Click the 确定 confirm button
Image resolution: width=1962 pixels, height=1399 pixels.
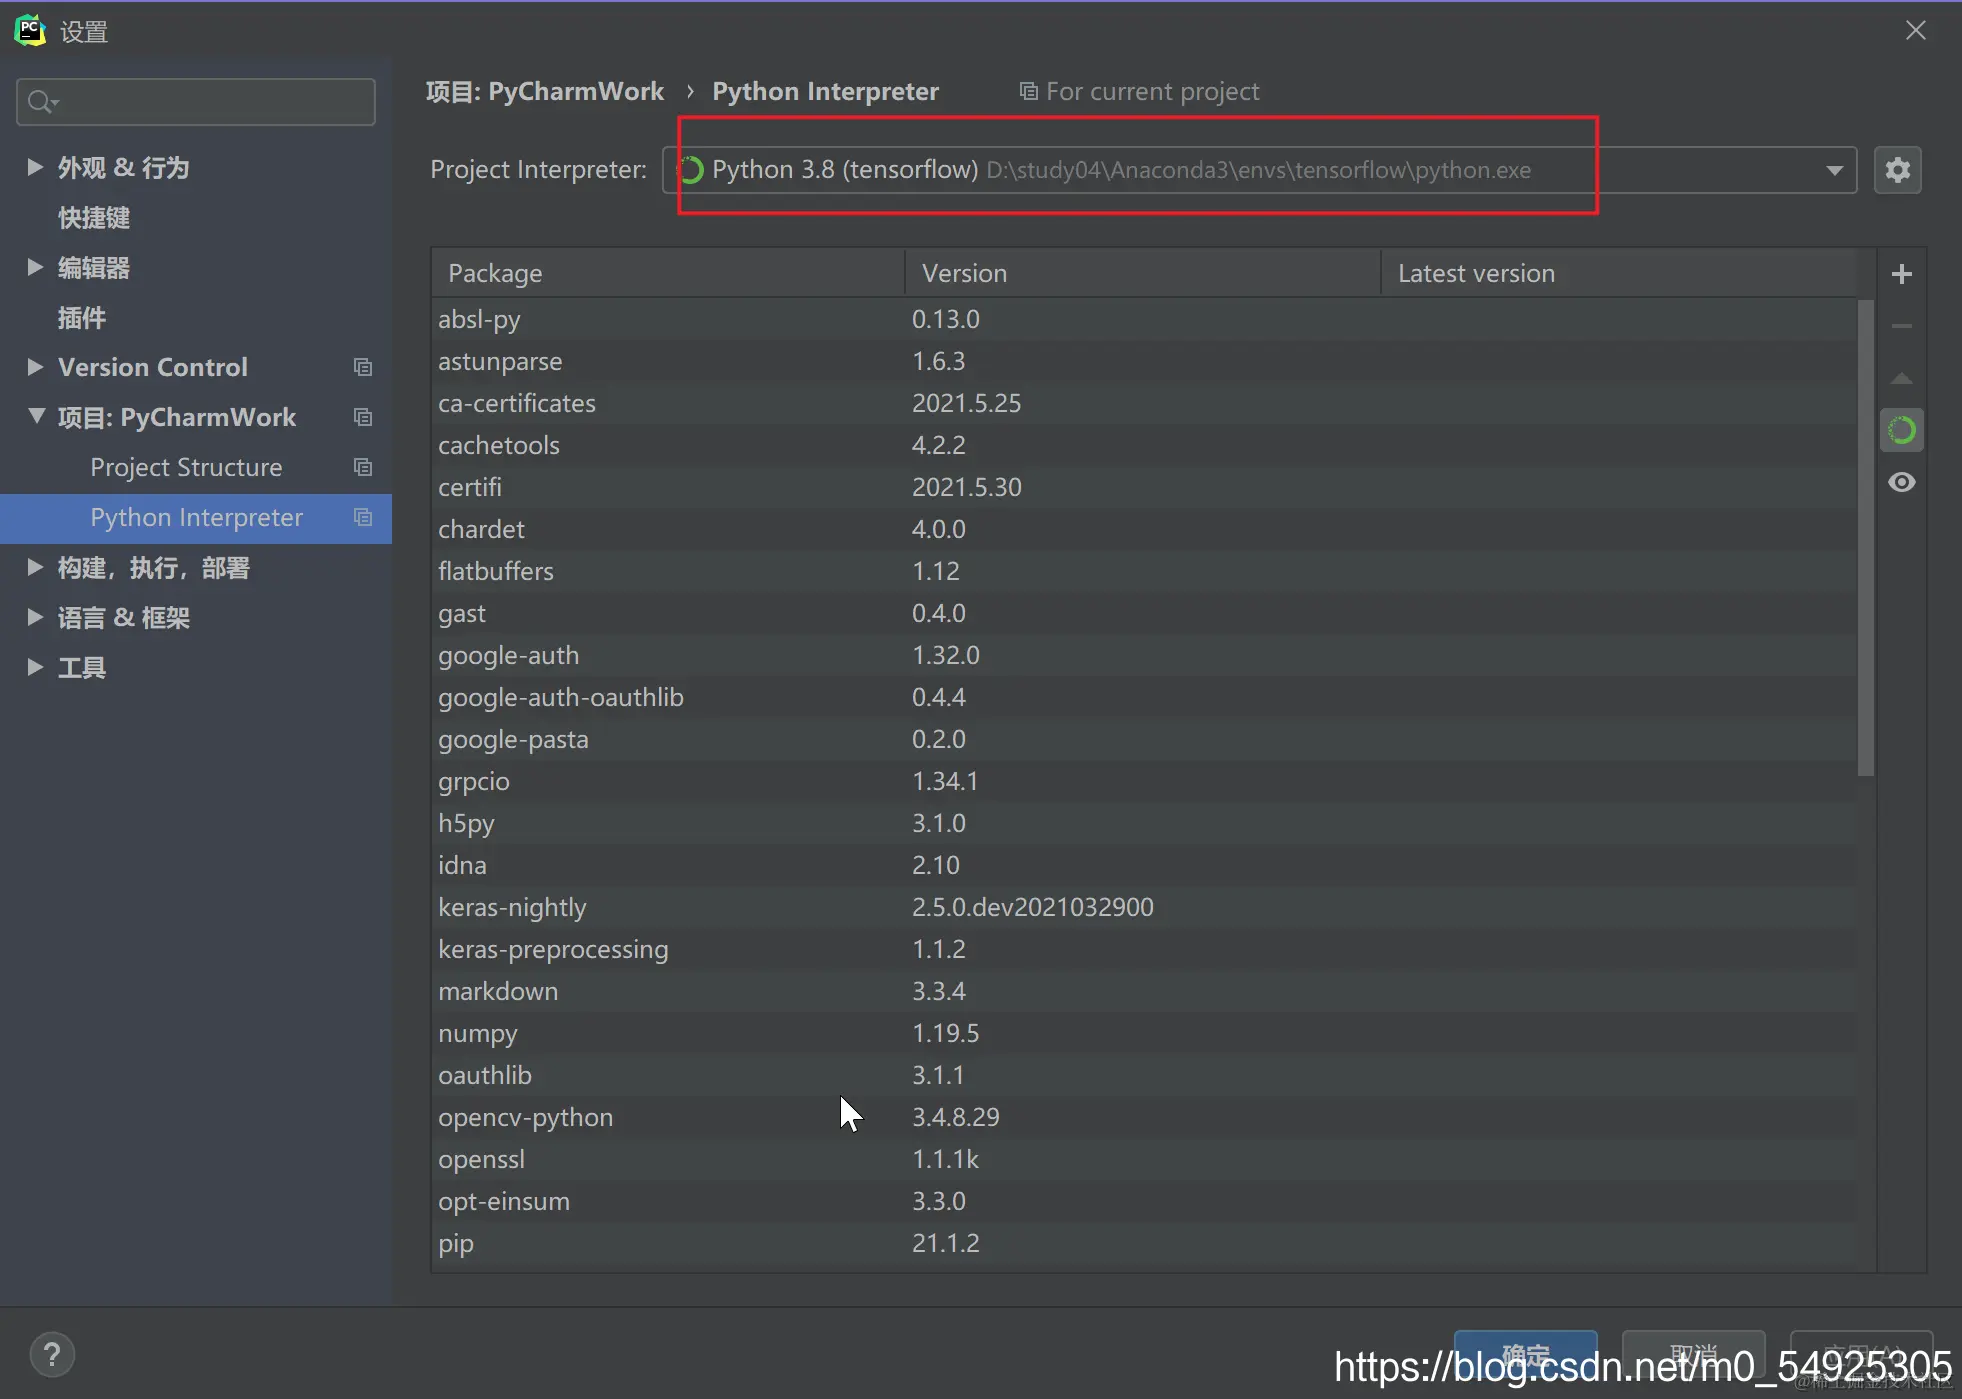[x=1524, y=1354]
